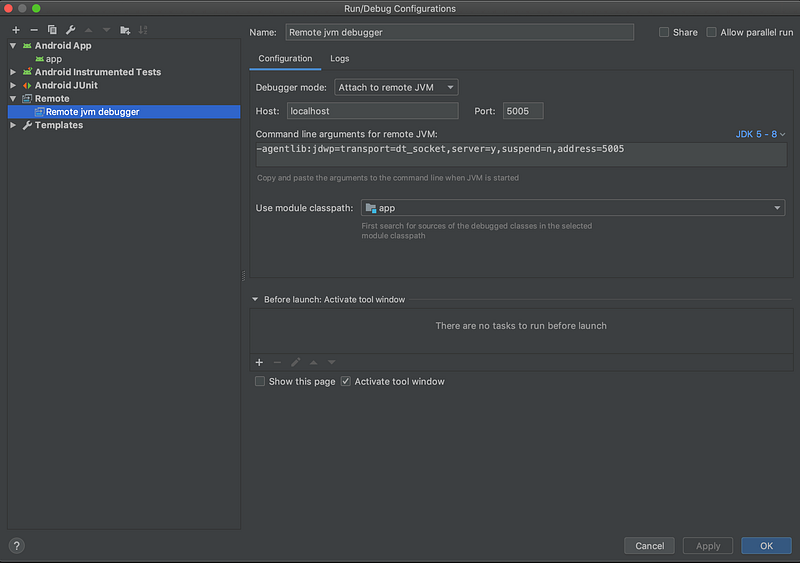Move the before-launch task up

point(313,362)
